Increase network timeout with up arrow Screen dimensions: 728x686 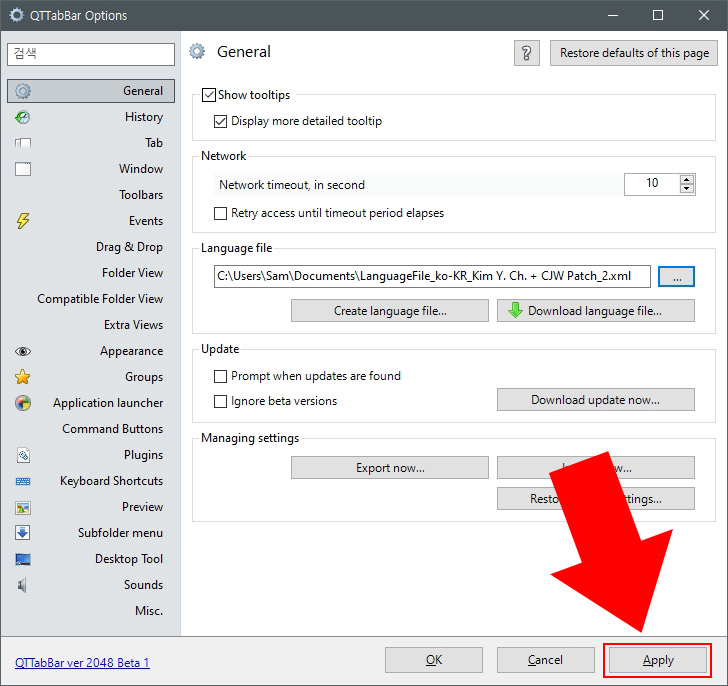(x=687, y=180)
